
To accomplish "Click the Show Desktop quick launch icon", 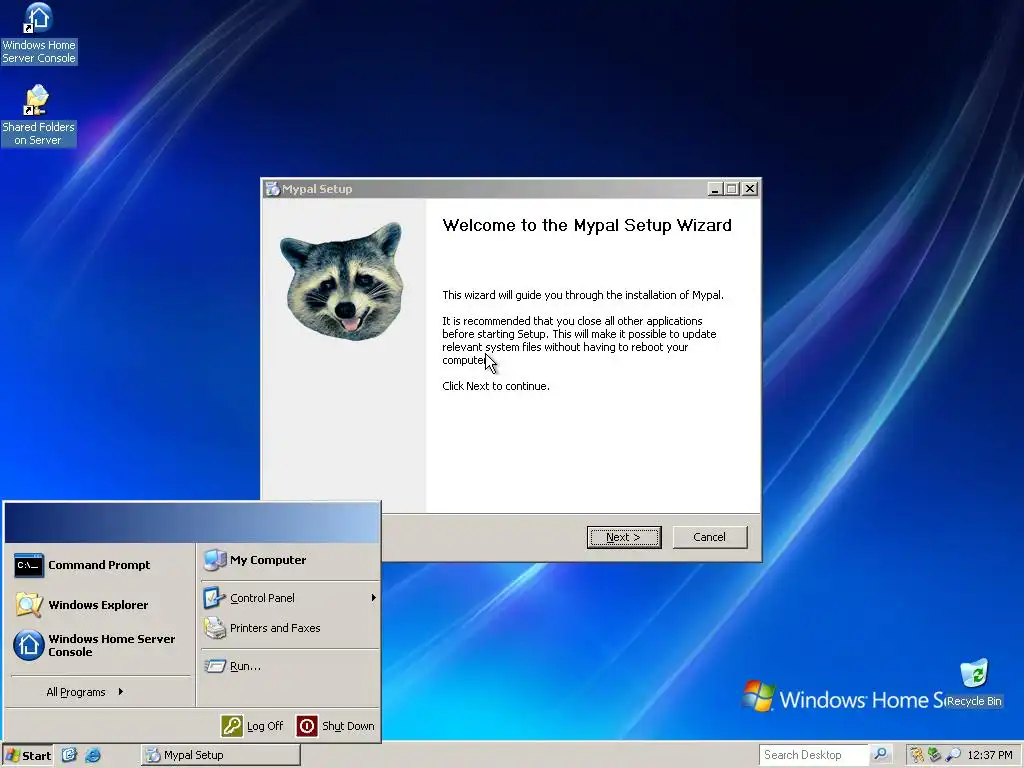I will coord(69,755).
